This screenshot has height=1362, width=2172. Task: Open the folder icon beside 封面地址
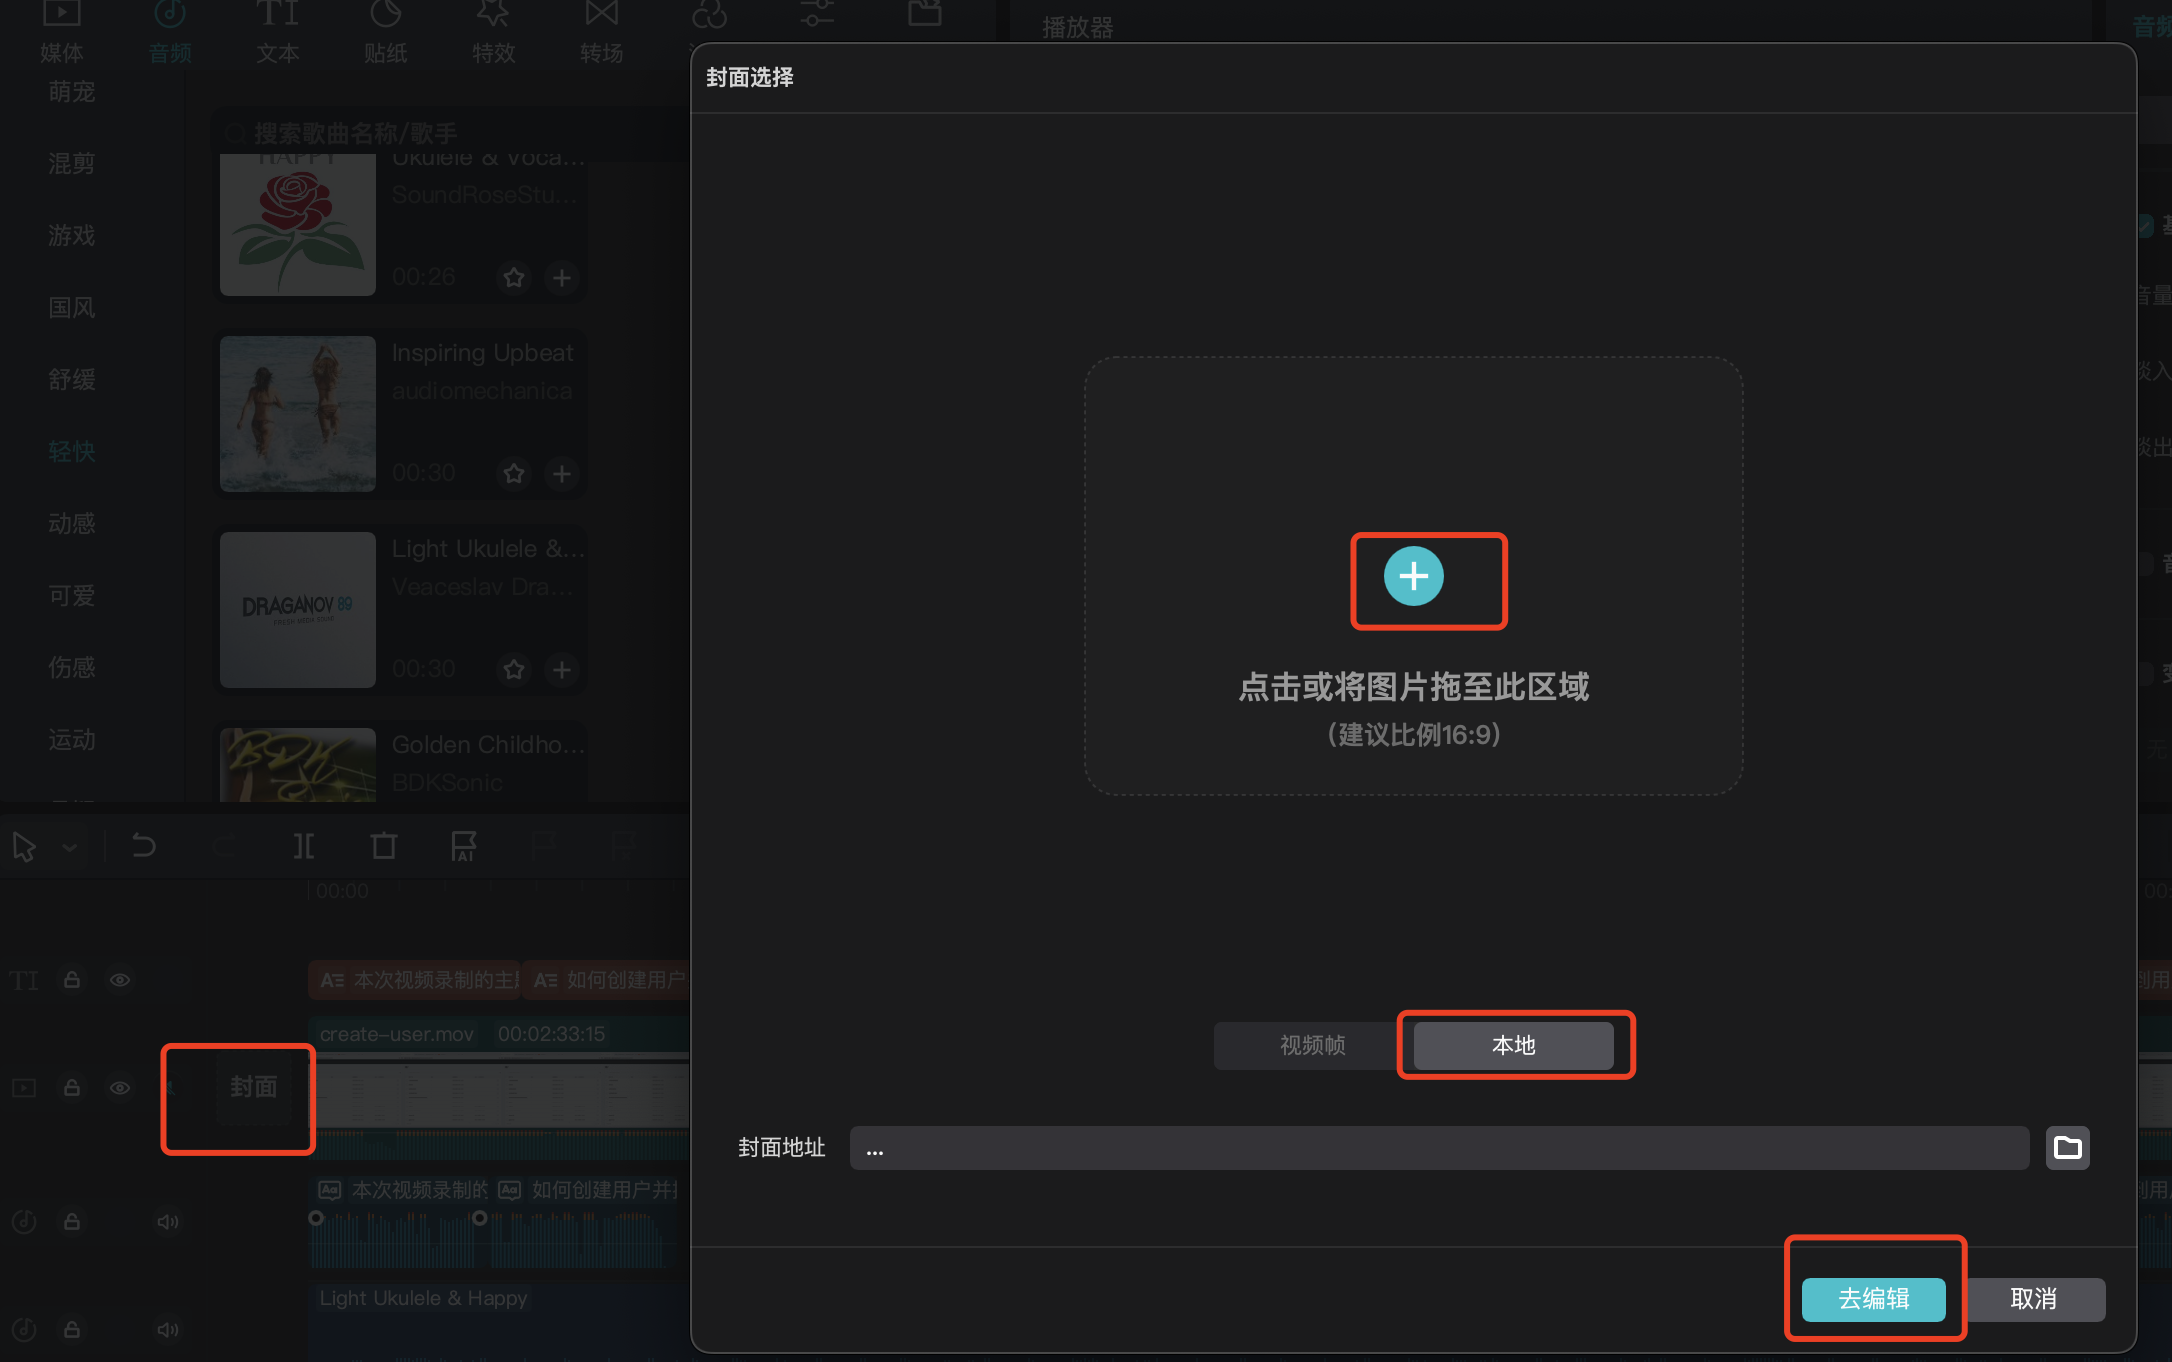pyautogui.click(x=2068, y=1147)
